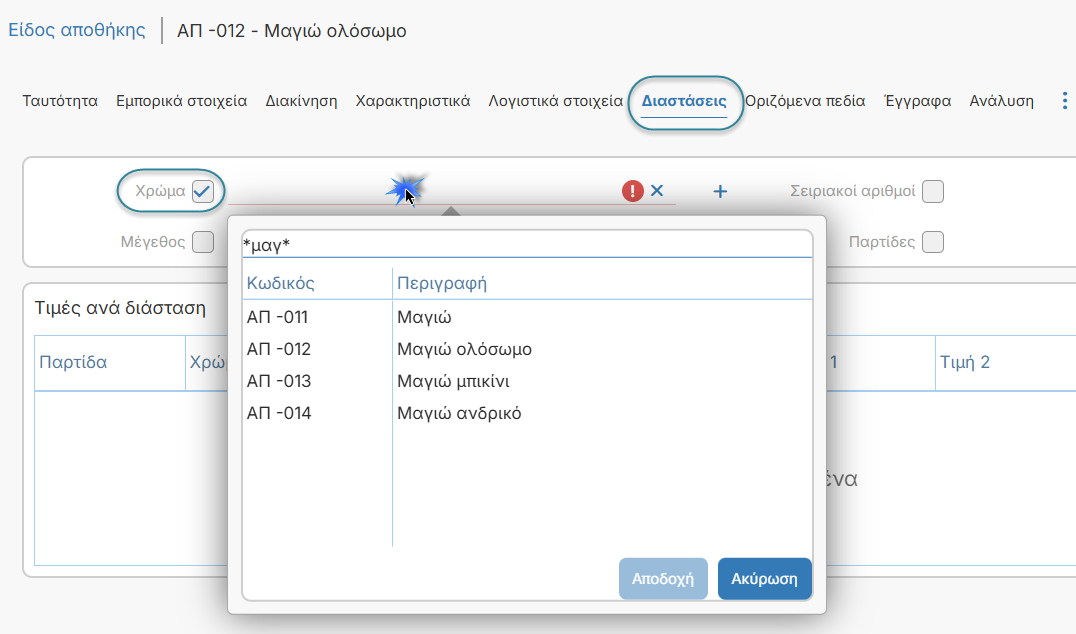Switch to the Λογιστικά στοιχεία tab
Screen dimensions: 1076x634
555,101
